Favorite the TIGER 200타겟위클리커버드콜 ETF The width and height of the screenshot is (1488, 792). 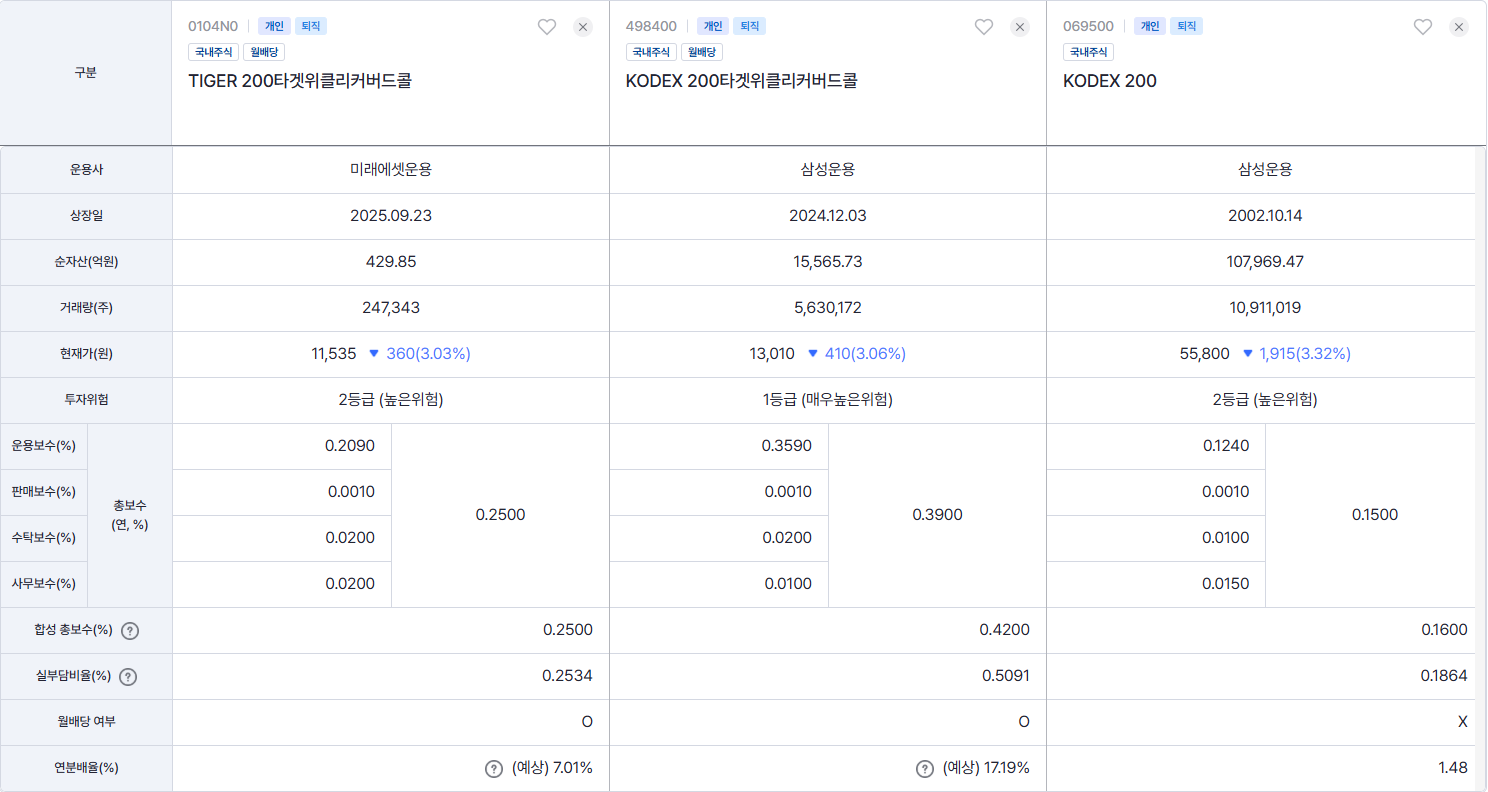[546, 27]
